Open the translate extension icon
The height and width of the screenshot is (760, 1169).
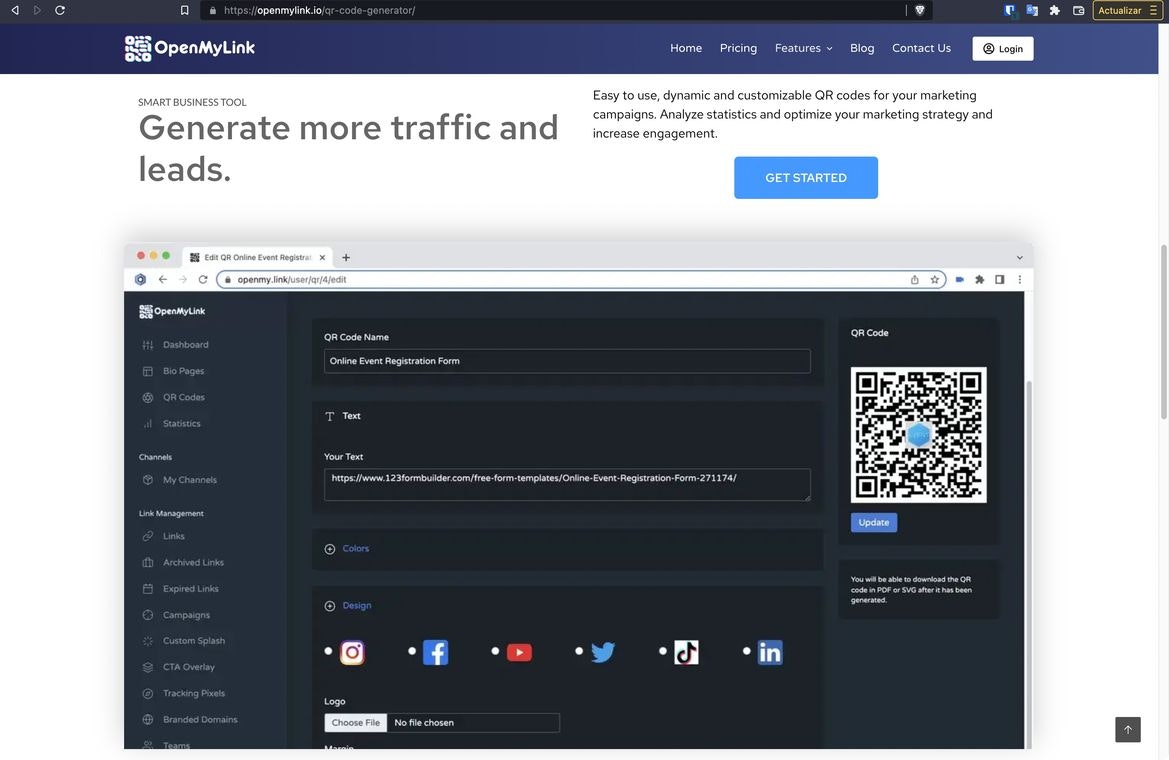(x=1032, y=10)
